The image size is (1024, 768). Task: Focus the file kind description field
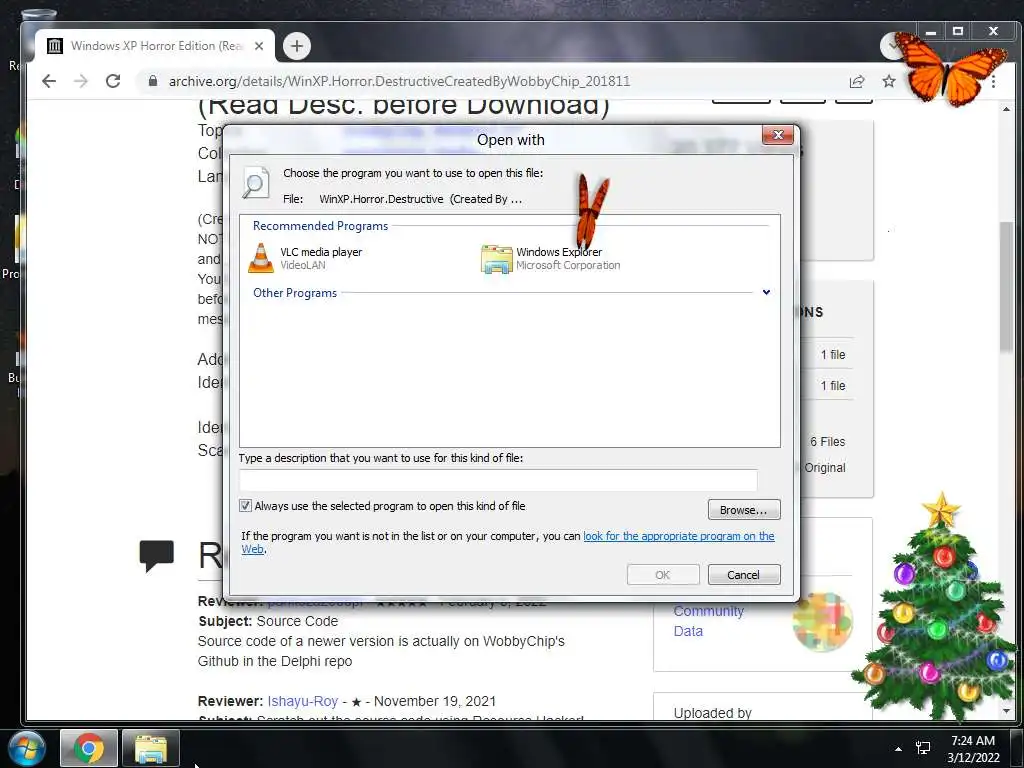[x=498, y=480]
